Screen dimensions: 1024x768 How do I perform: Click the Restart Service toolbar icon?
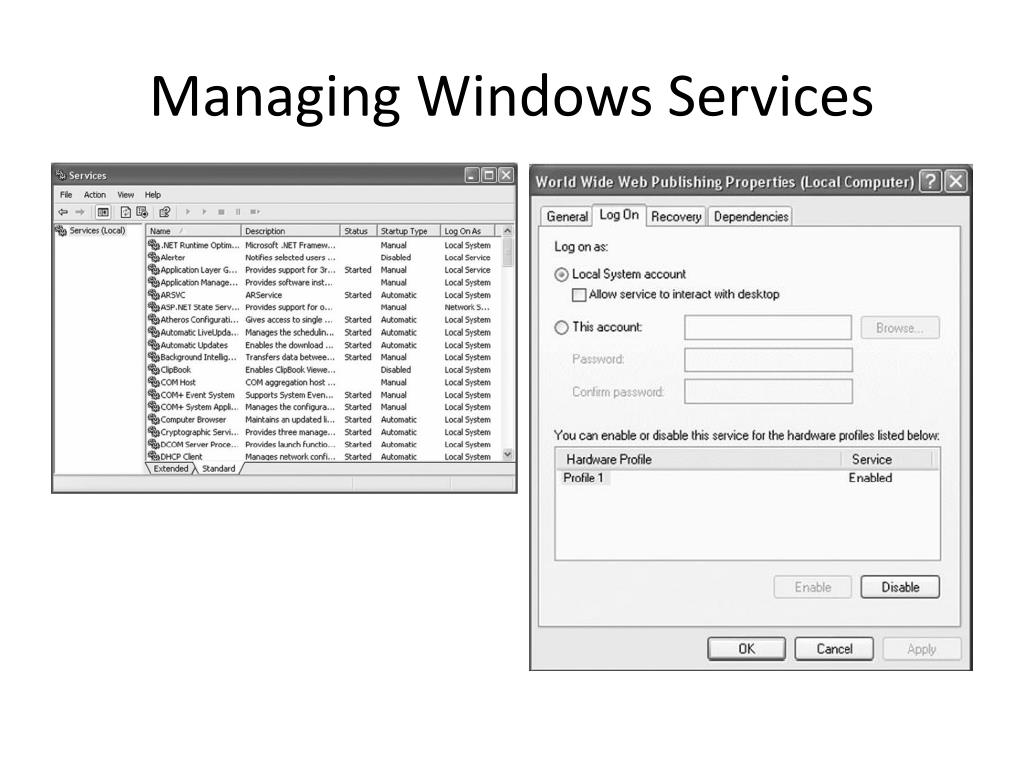click(x=255, y=212)
